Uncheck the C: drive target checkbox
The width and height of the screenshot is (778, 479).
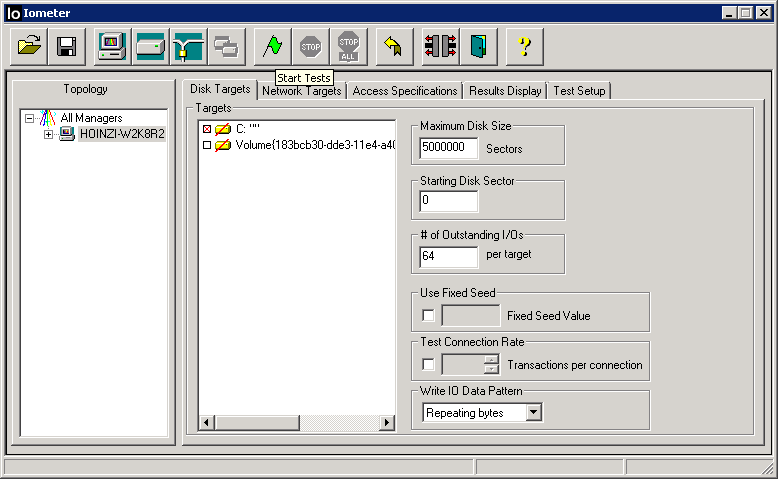[x=207, y=129]
